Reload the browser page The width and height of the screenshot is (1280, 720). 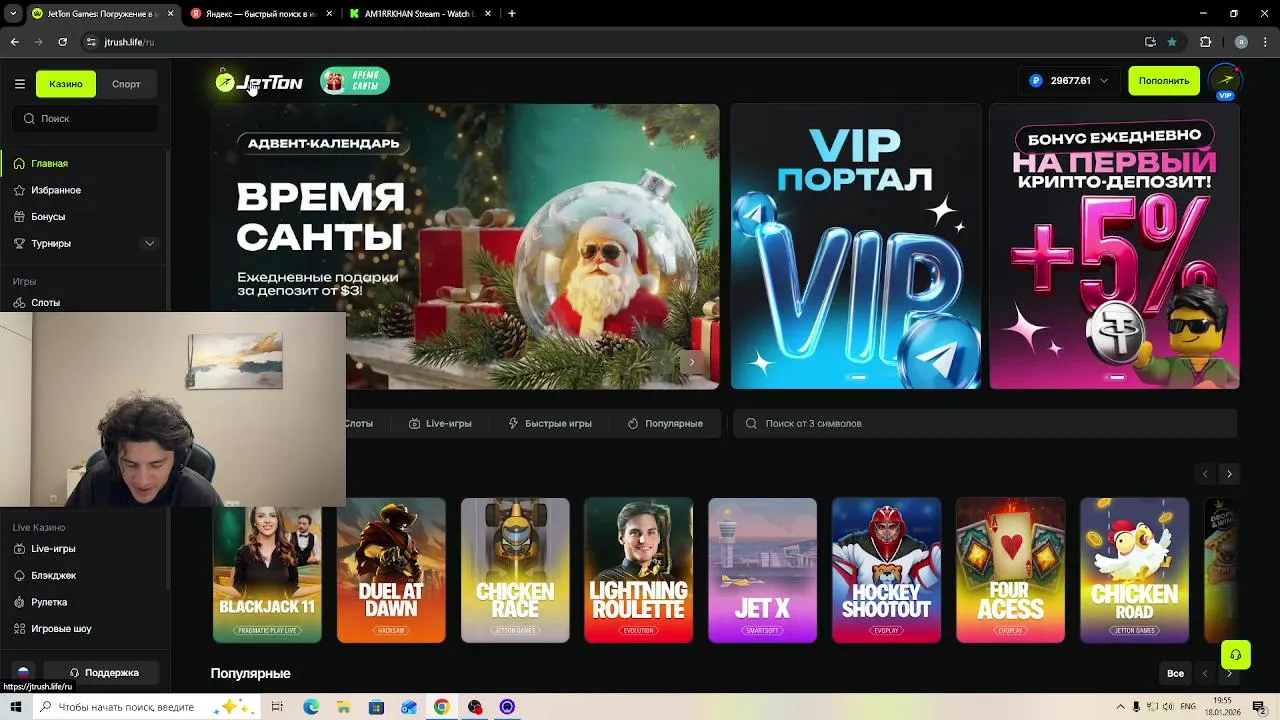[62, 42]
